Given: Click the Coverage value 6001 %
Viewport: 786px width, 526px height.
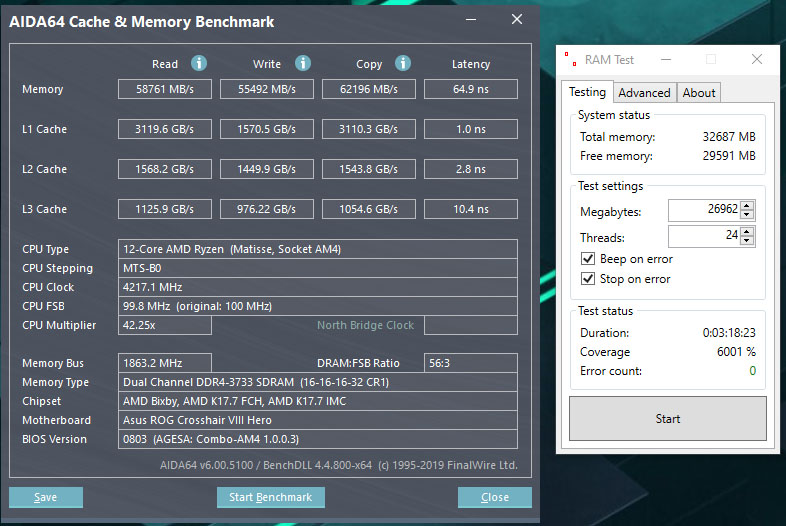Looking at the screenshot, I should click(736, 352).
